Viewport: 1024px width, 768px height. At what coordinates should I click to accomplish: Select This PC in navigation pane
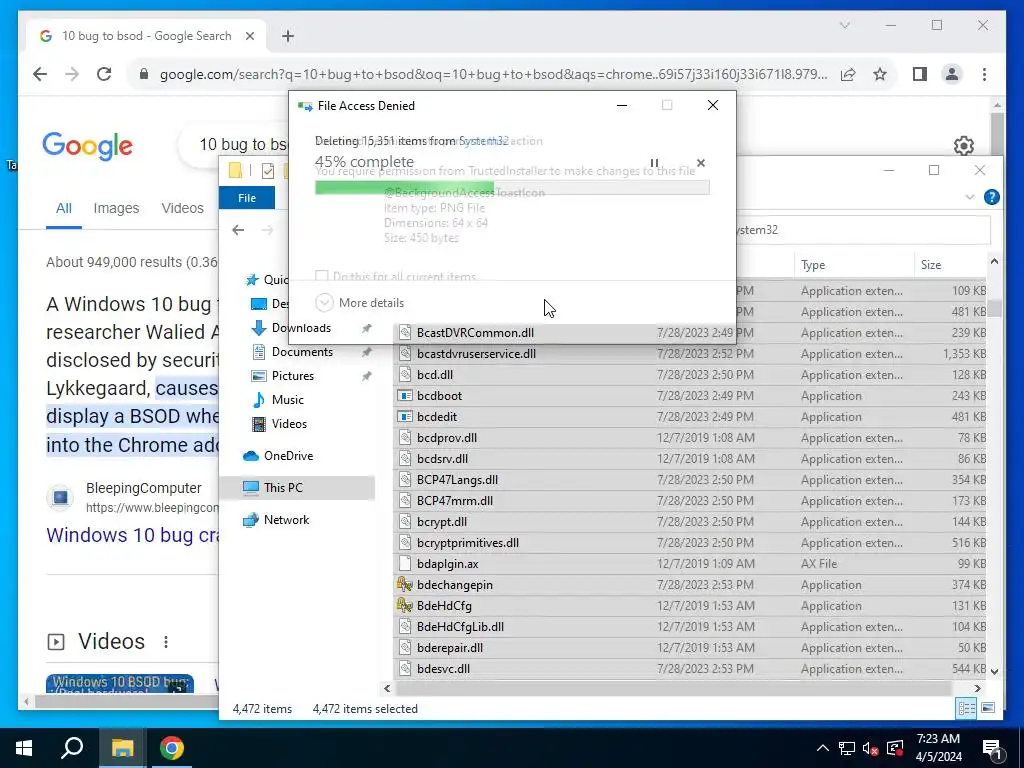pos(283,488)
